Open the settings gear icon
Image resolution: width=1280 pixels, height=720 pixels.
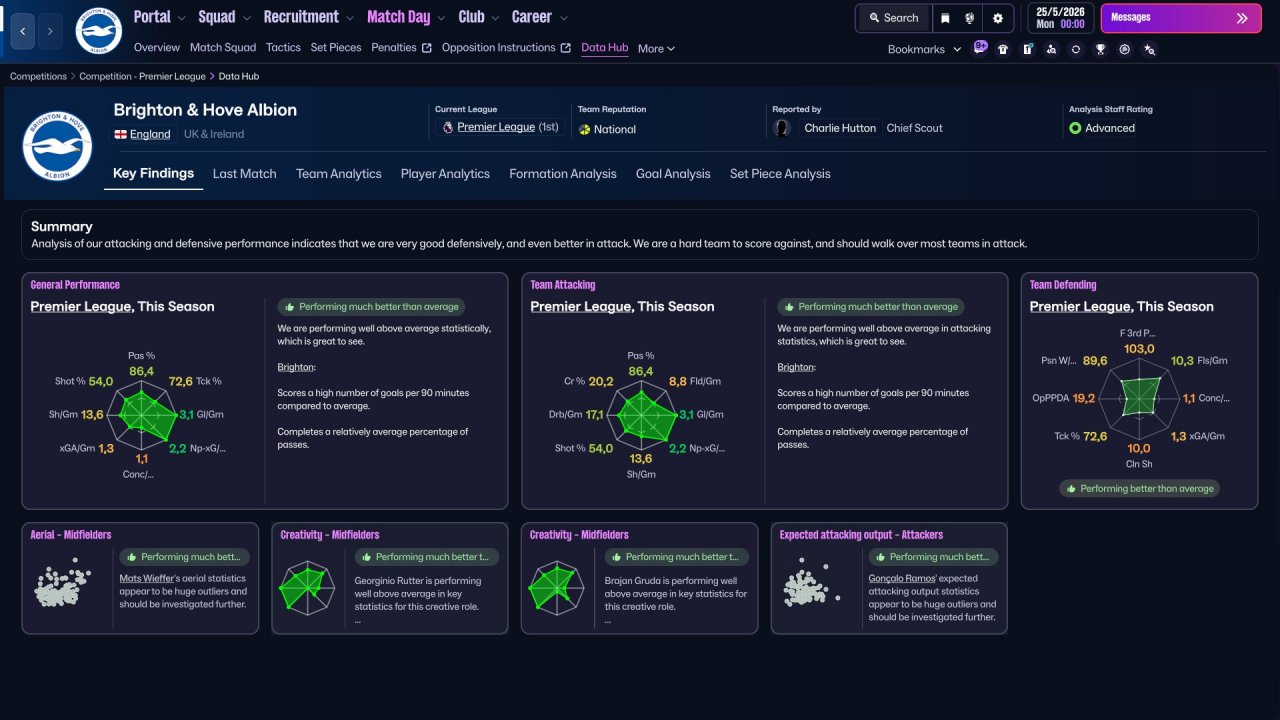[997, 18]
